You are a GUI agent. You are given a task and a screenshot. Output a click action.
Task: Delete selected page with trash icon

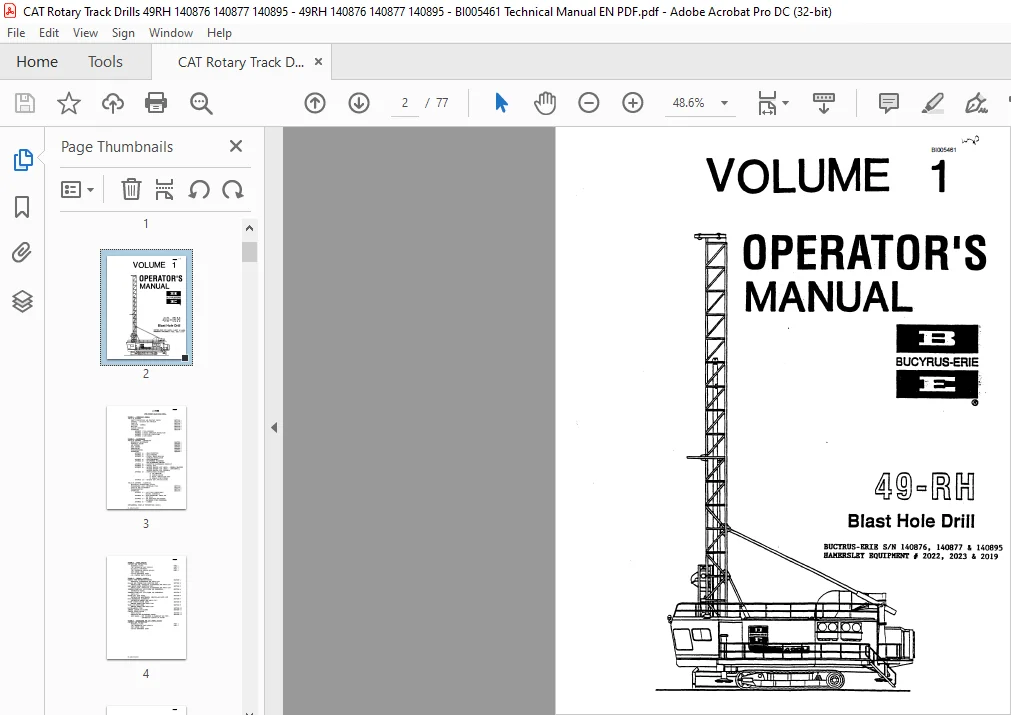click(131, 190)
